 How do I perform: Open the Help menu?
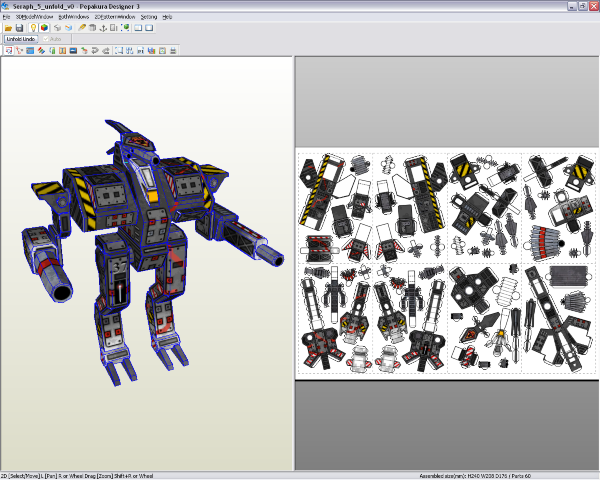[x=167, y=17]
